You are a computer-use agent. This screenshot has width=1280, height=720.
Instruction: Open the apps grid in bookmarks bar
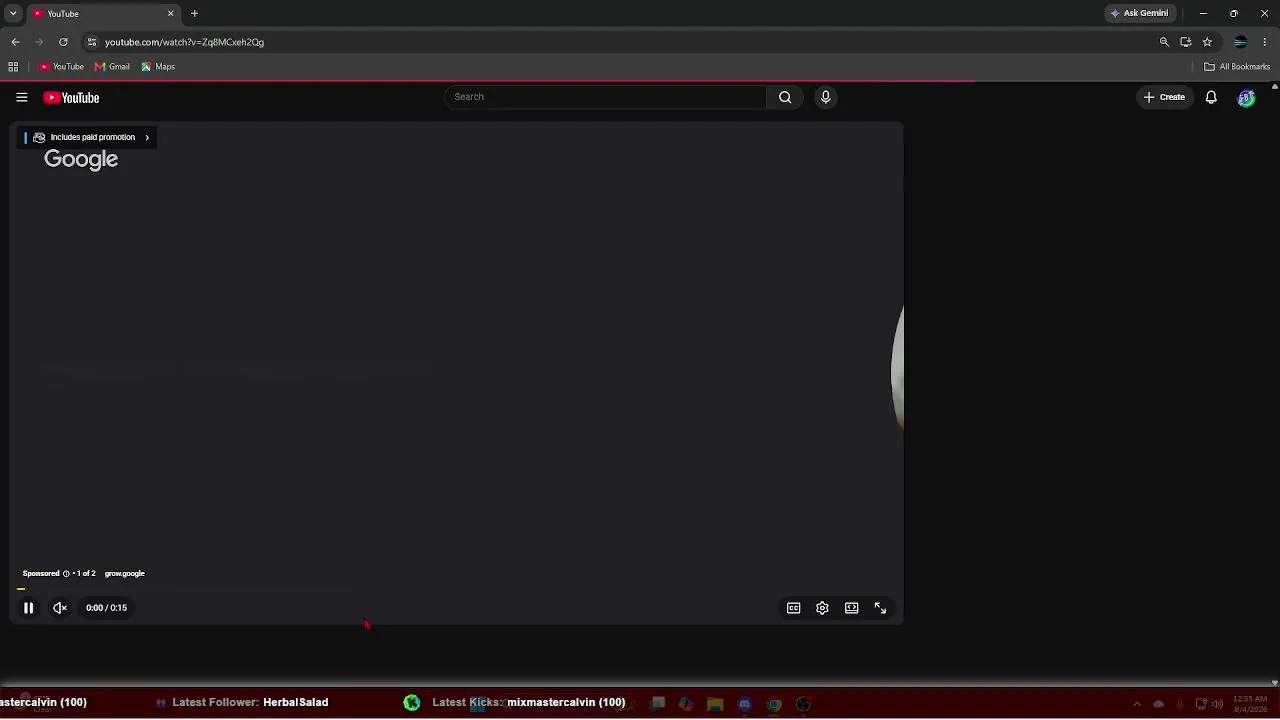(x=13, y=67)
